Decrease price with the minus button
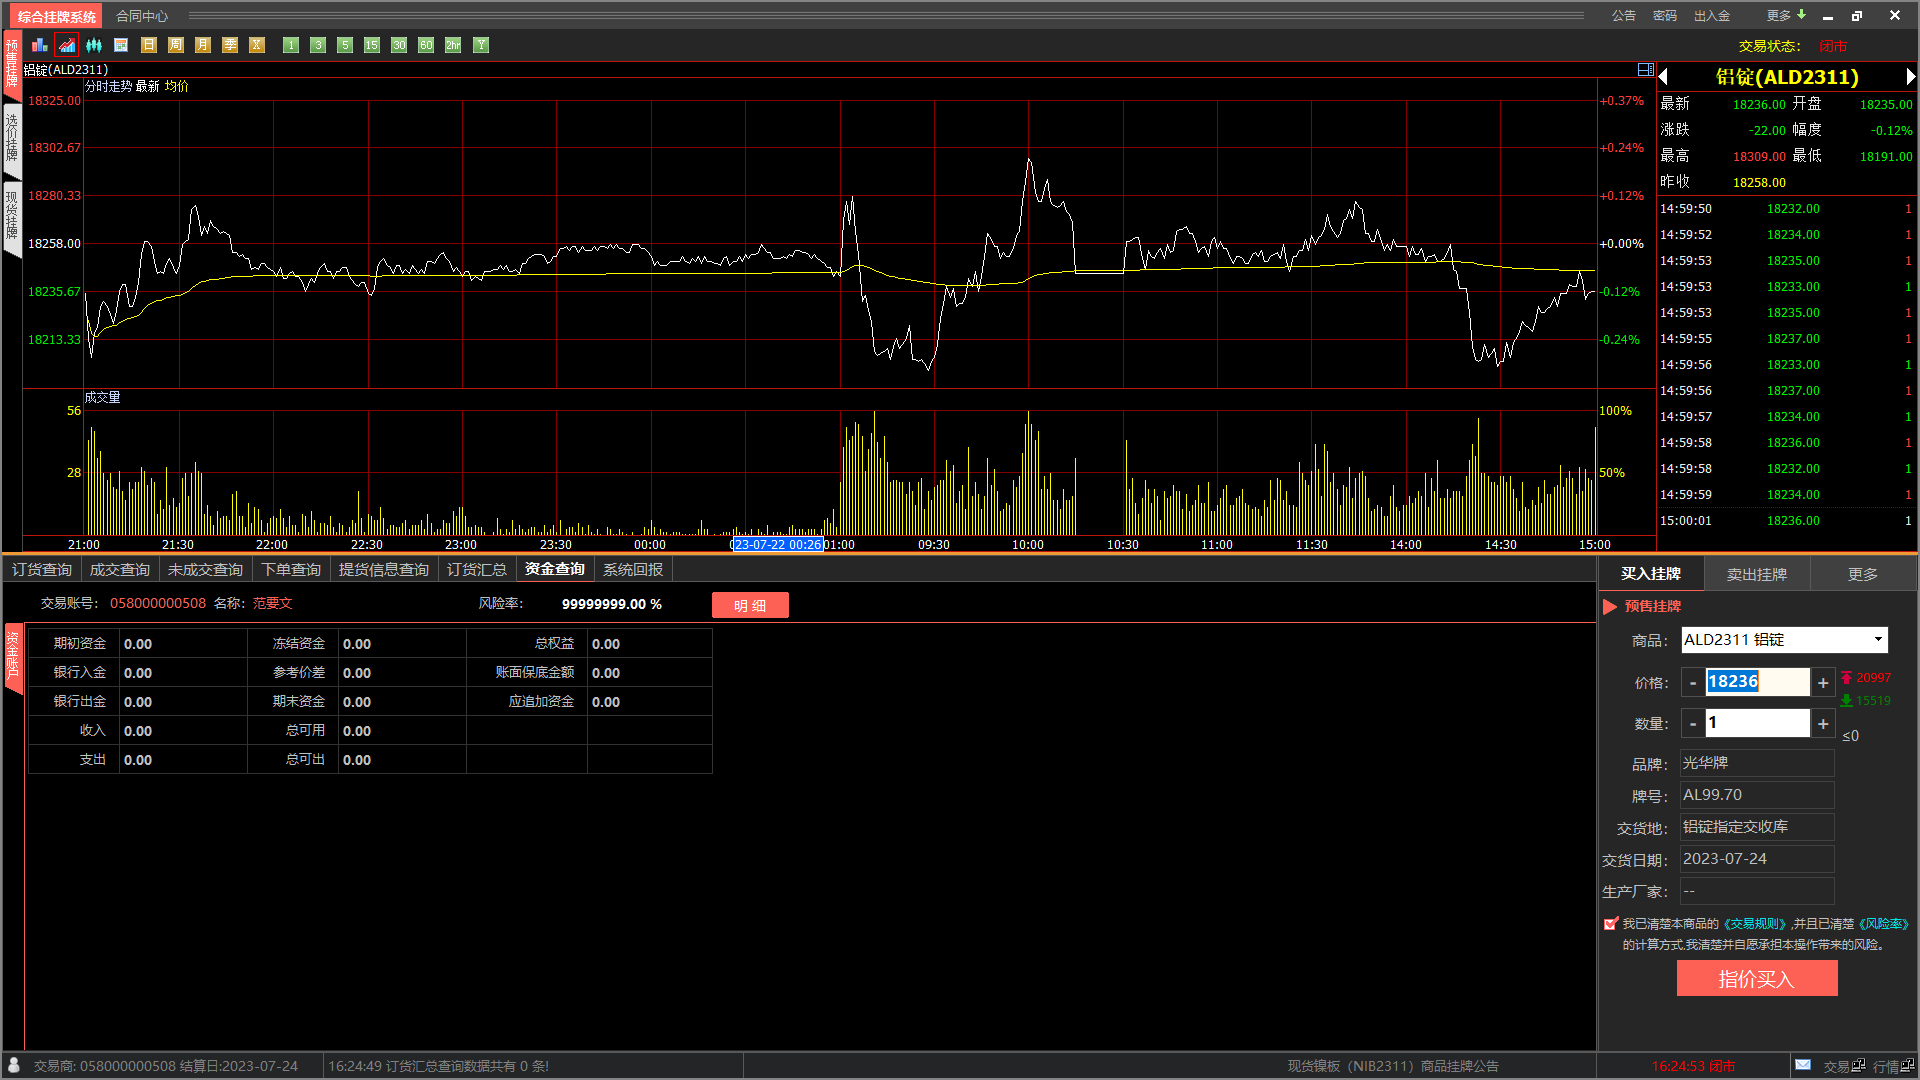 [x=1693, y=682]
